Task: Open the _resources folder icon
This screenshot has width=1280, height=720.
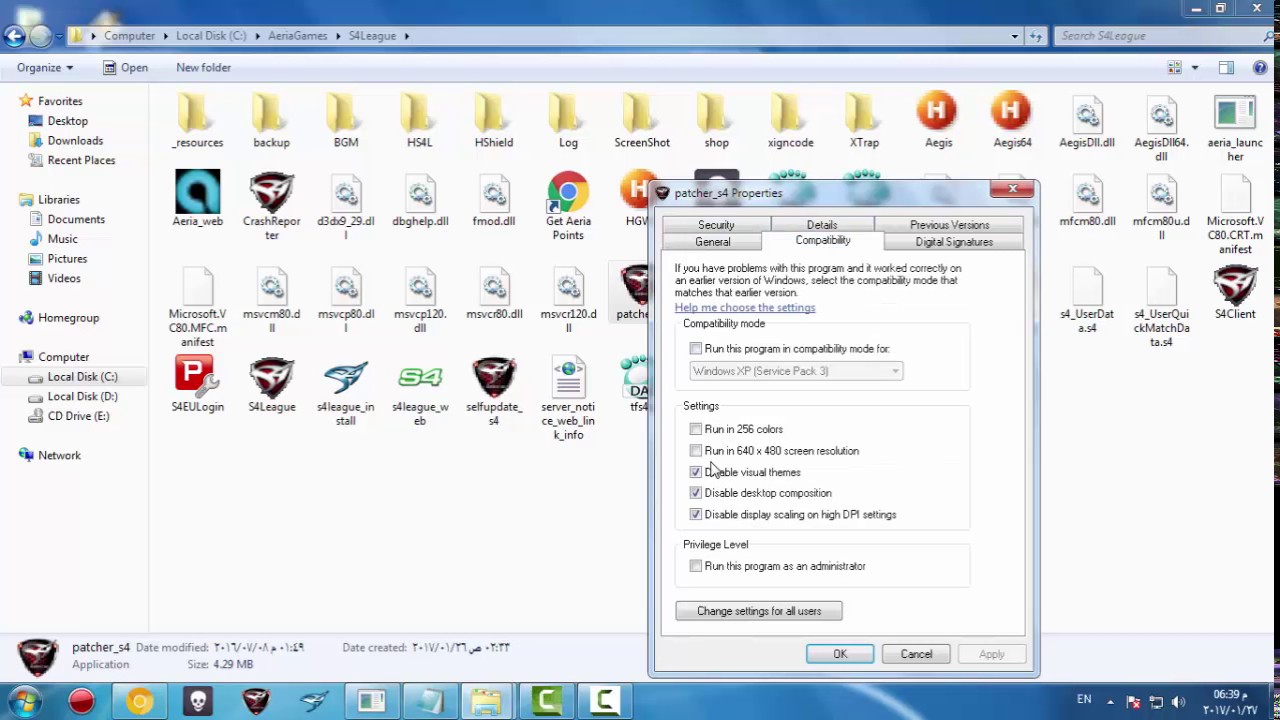Action: [x=197, y=112]
